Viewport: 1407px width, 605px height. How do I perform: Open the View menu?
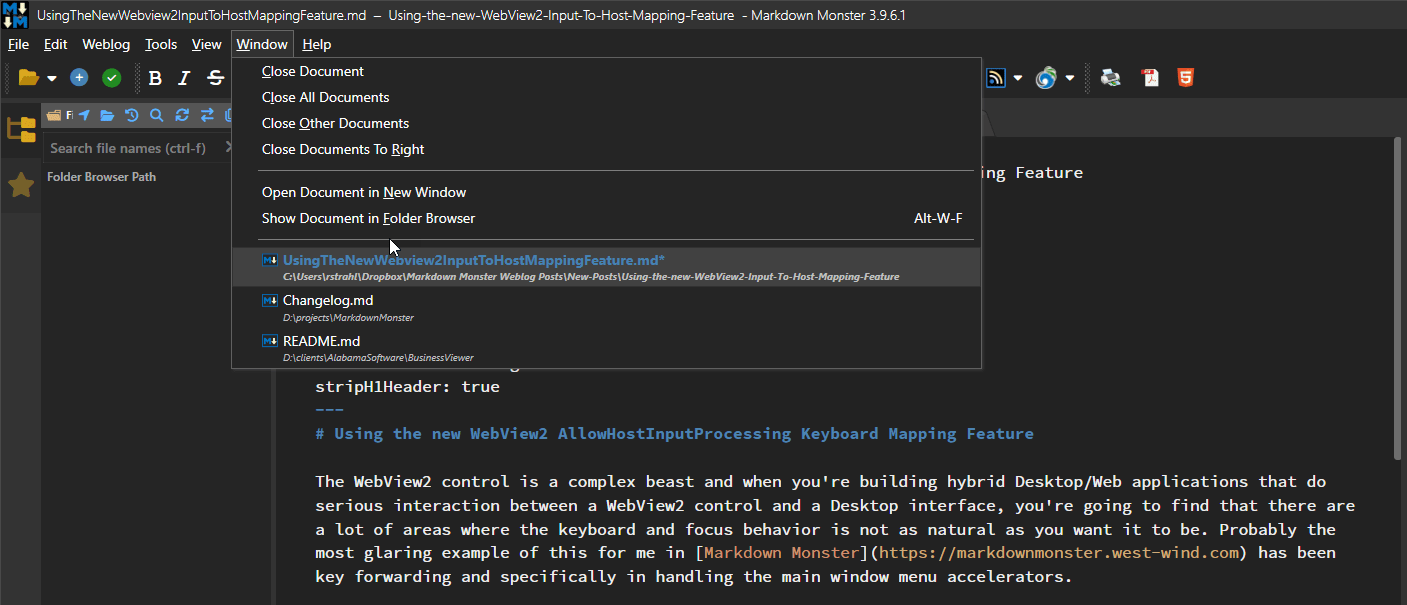click(207, 44)
